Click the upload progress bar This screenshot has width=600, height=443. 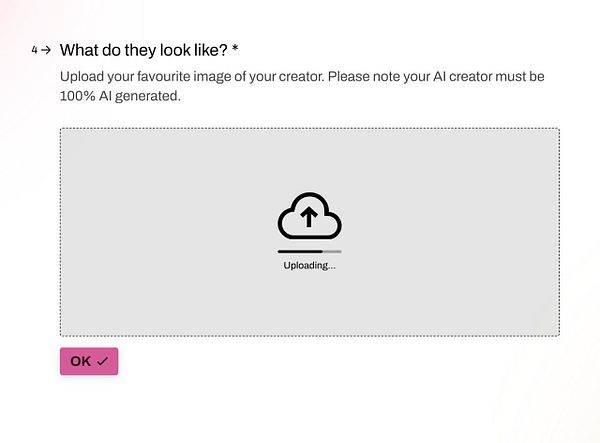click(x=309, y=251)
